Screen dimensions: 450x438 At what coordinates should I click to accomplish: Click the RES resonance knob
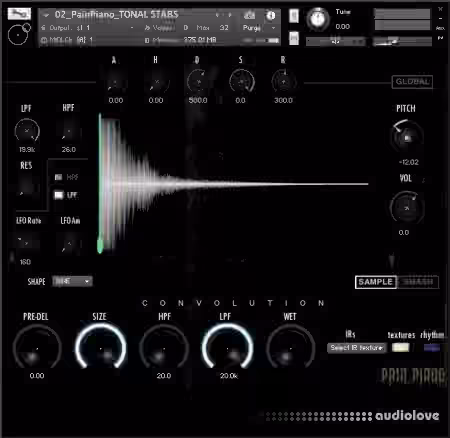pos(26,187)
